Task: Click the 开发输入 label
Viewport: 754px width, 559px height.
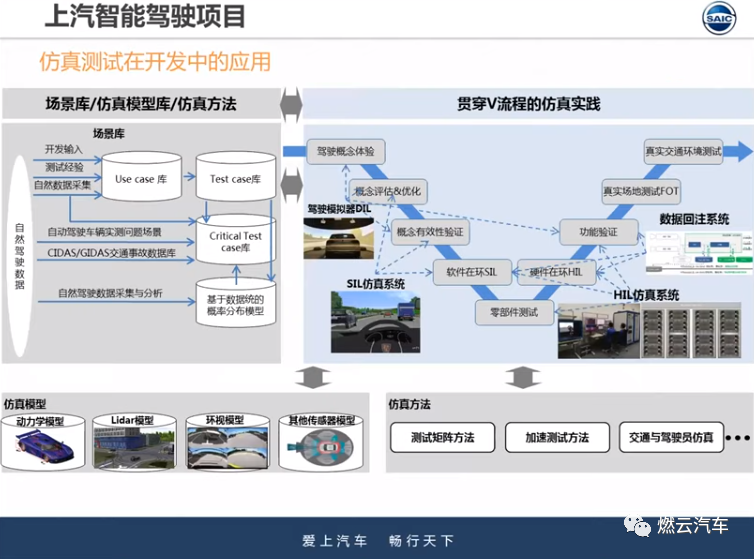Action: coord(63,149)
